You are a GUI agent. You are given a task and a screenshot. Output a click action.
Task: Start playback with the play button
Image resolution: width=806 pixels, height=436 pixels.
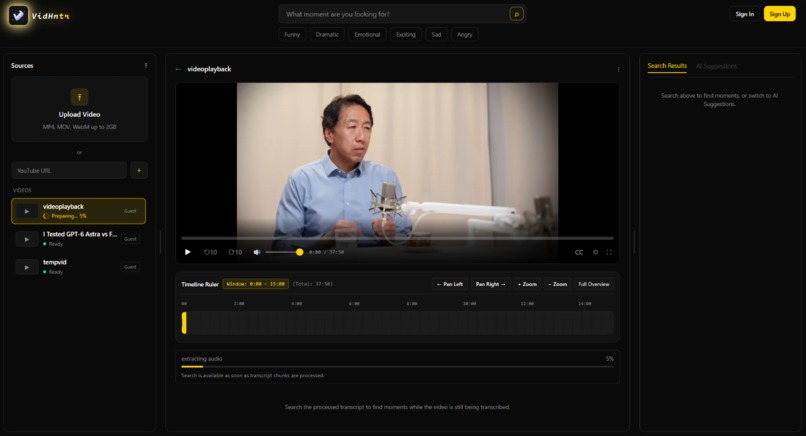tap(188, 252)
